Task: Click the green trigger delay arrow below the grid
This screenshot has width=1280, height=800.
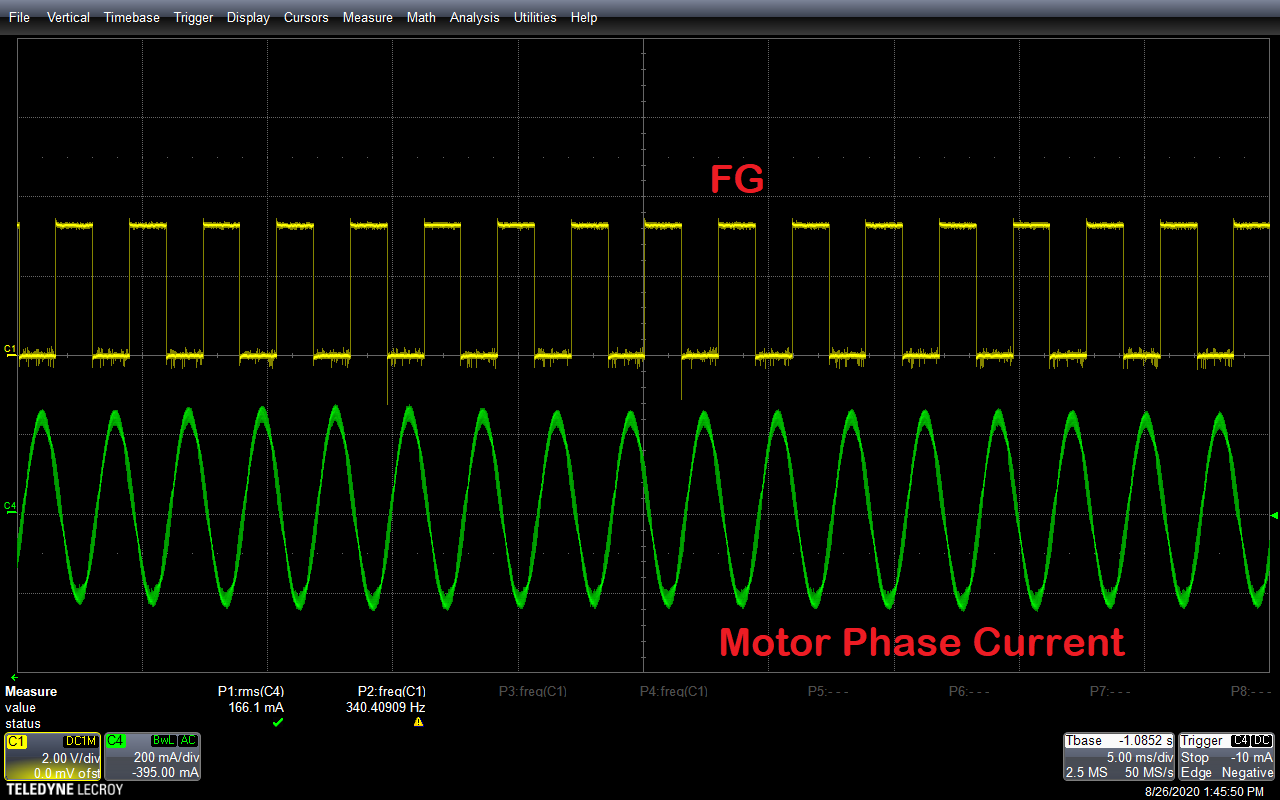Action: pos(14,677)
